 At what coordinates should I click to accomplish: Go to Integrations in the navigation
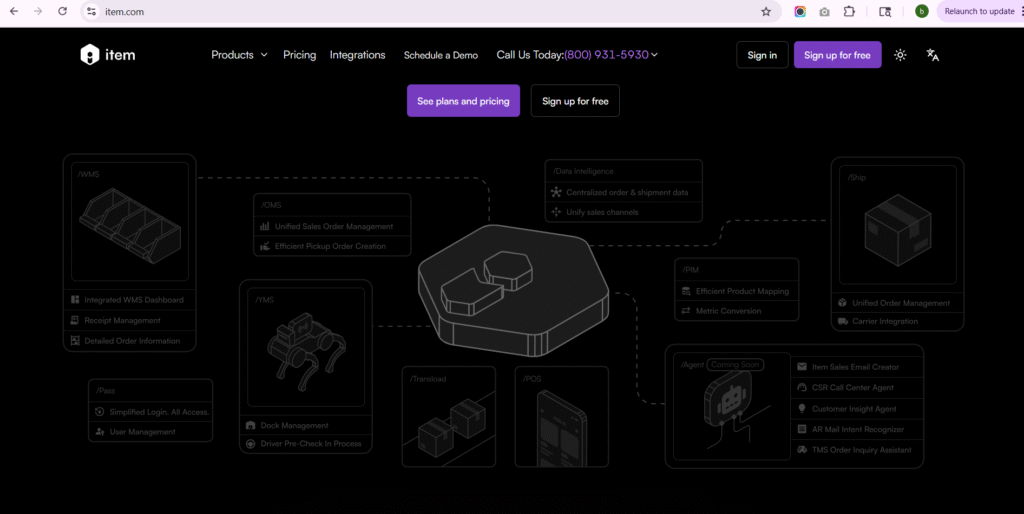click(x=357, y=55)
